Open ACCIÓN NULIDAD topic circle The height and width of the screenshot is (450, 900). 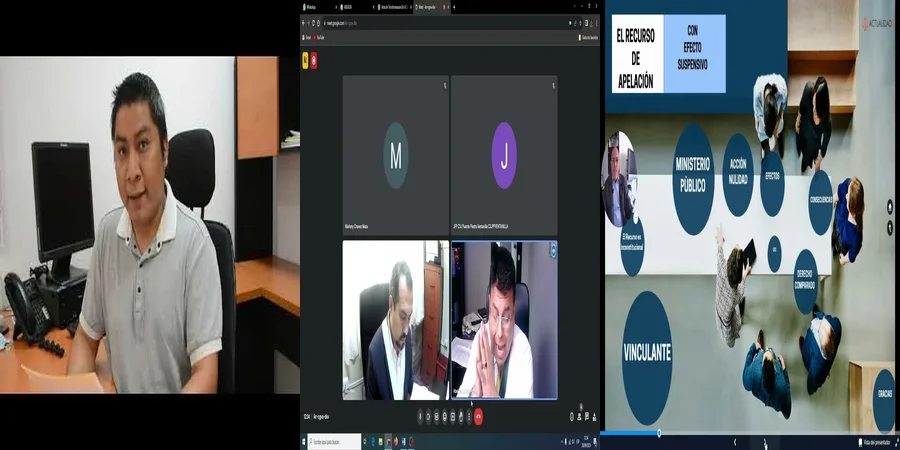coord(738,174)
